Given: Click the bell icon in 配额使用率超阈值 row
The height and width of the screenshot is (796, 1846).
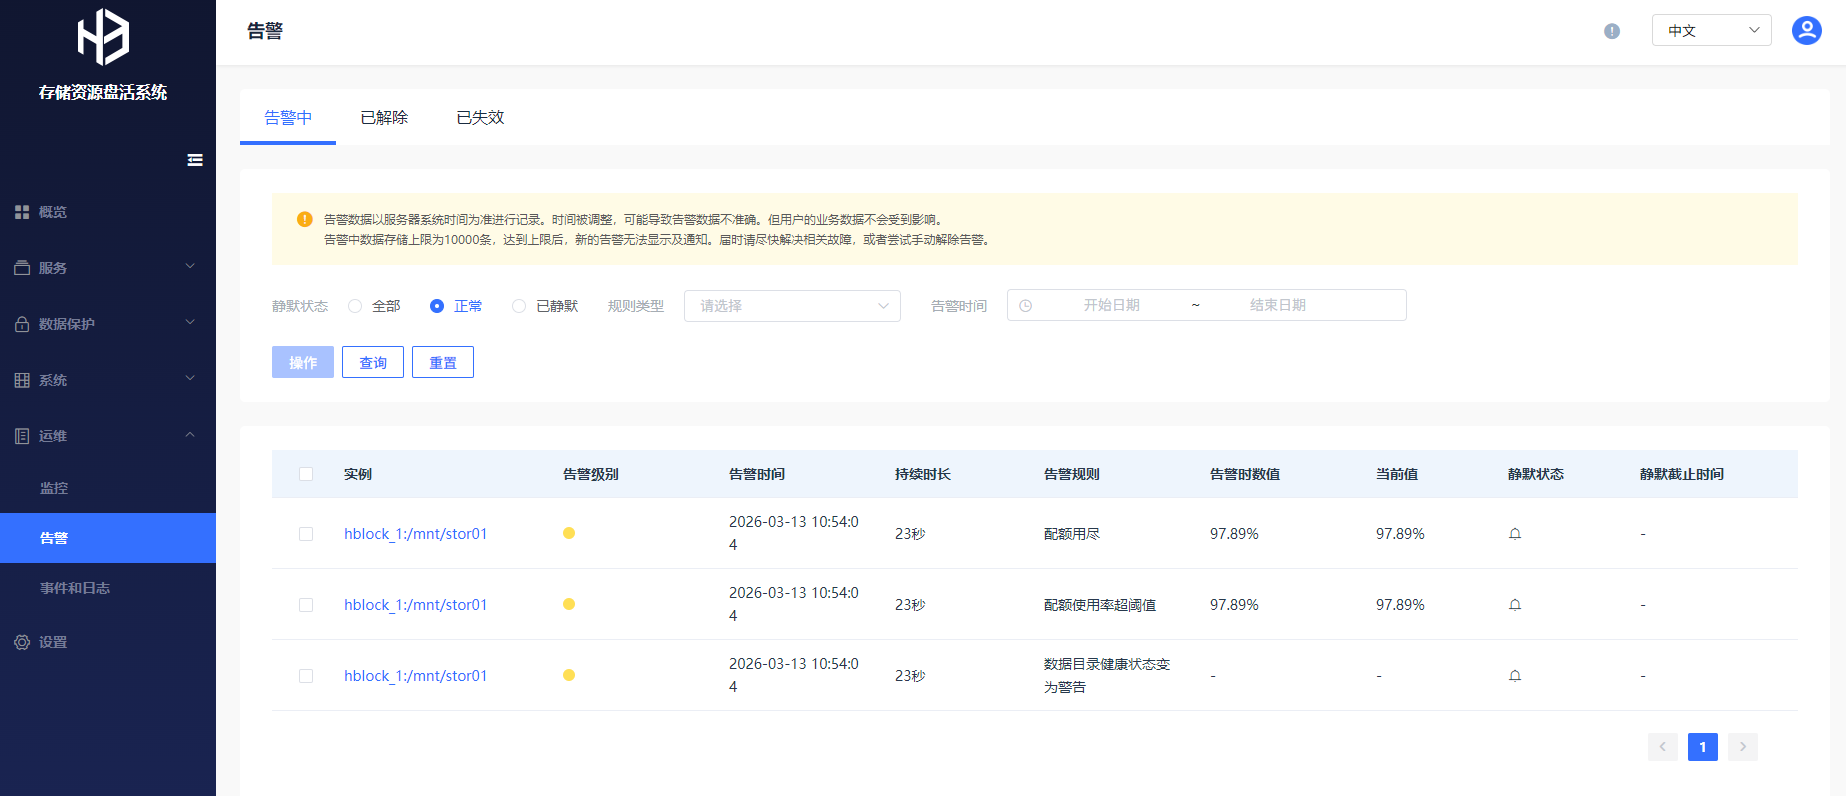Looking at the screenshot, I should (1515, 605).
